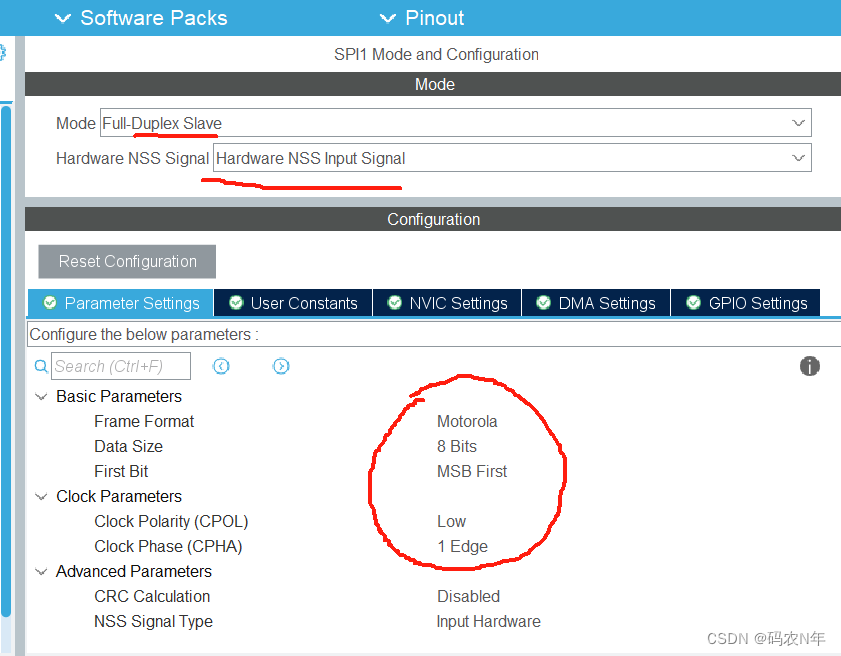Click the previous search result arrow icon
Viewport: 841px width, 656px height.
(221, 366)
